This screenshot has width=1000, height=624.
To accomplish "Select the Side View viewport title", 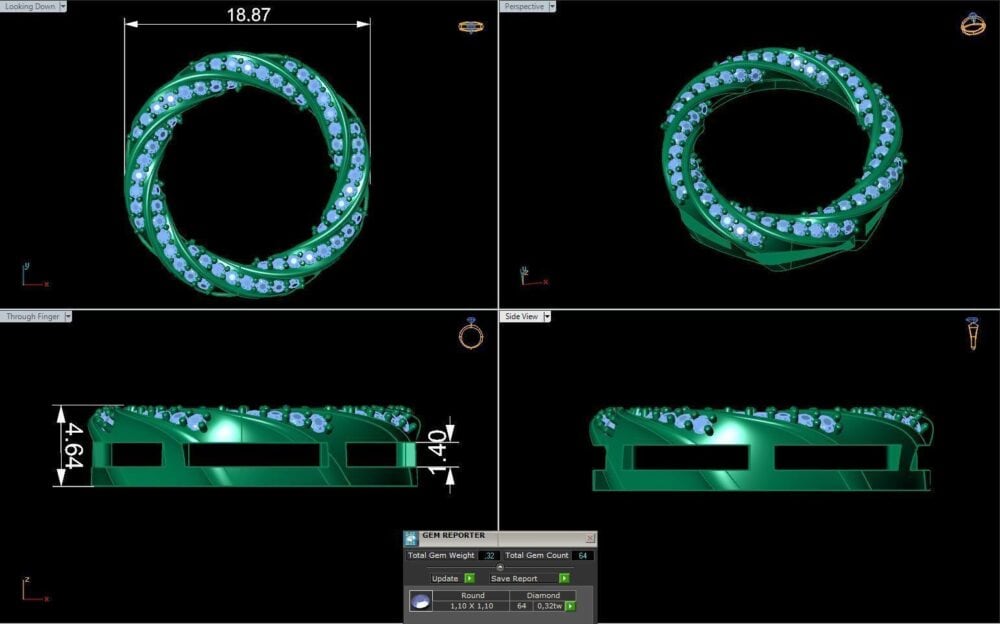I will 523,316.
